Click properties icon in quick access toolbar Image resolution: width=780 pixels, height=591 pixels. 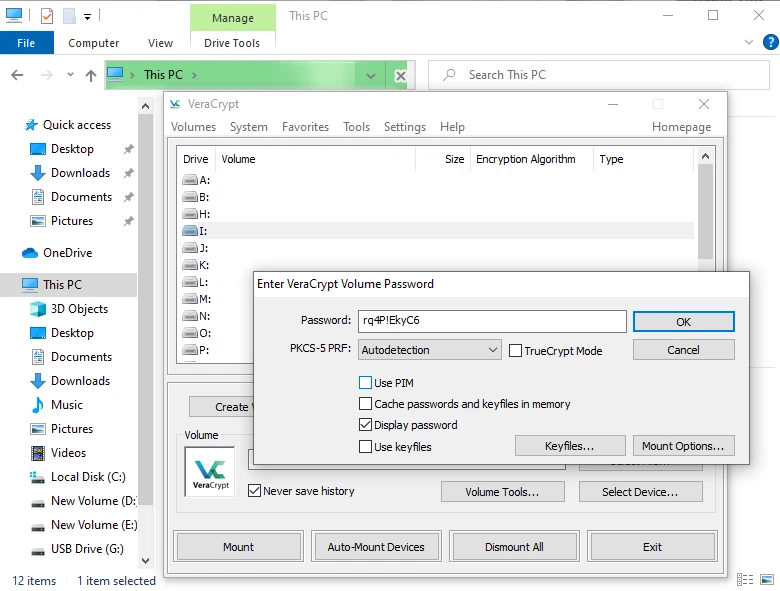pos(47,16)
